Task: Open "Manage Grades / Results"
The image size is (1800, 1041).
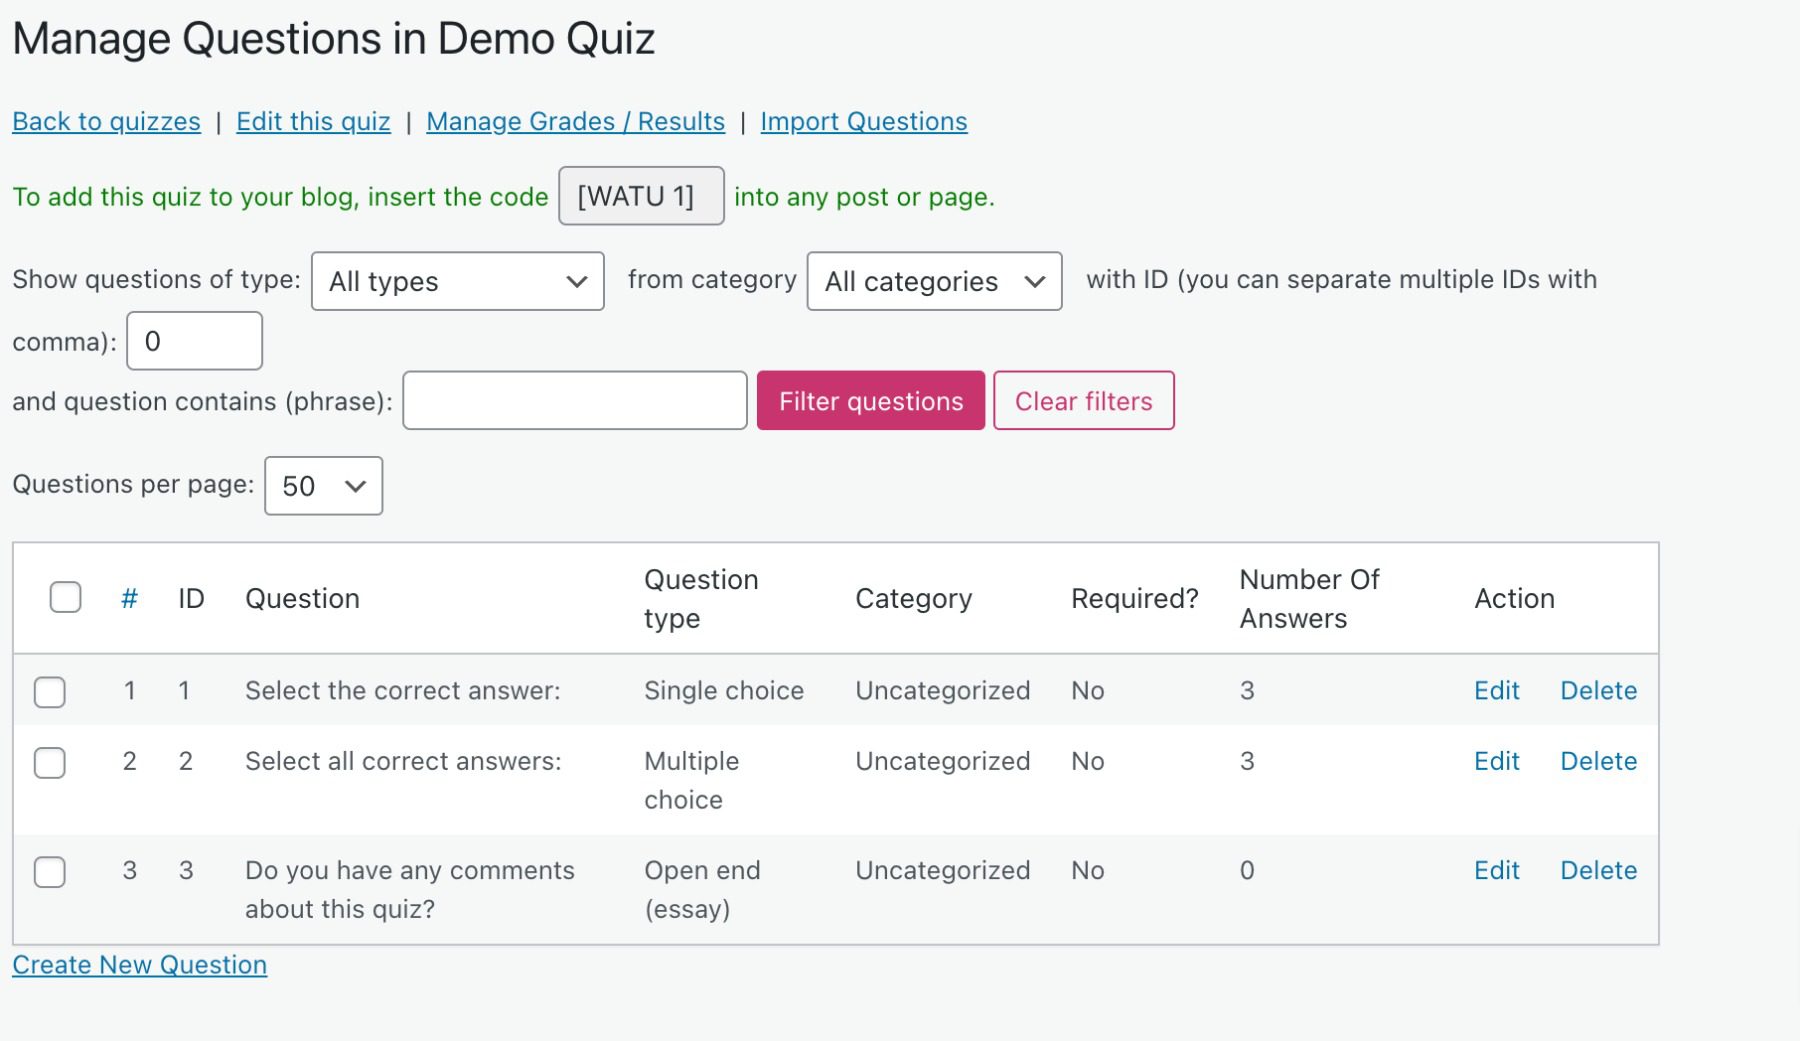Action: [575, 121]
